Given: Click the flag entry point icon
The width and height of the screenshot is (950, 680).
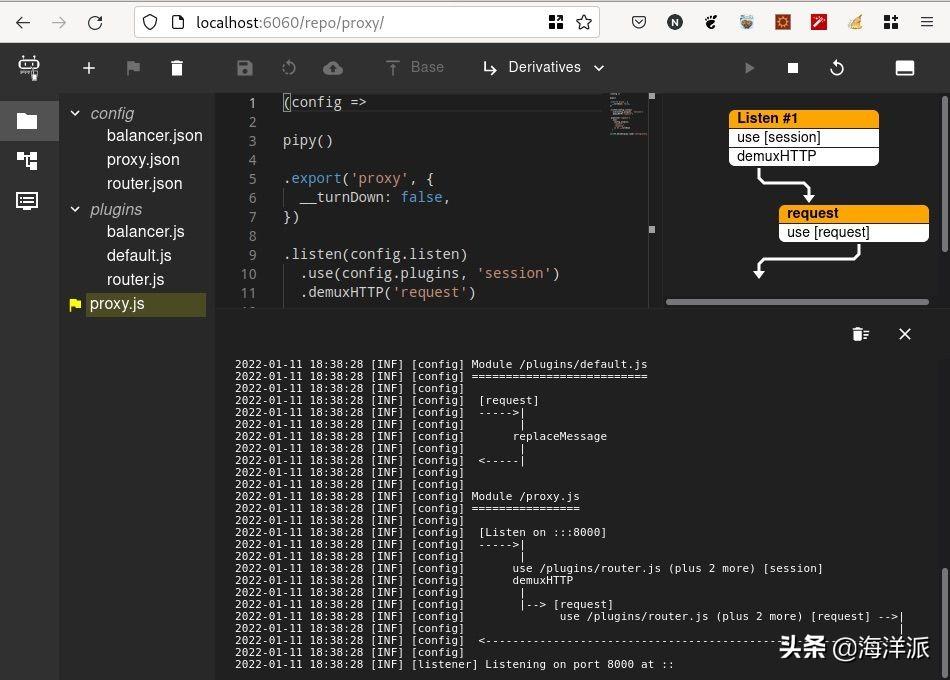Looking at the screenshot, I should click(133, 68).
